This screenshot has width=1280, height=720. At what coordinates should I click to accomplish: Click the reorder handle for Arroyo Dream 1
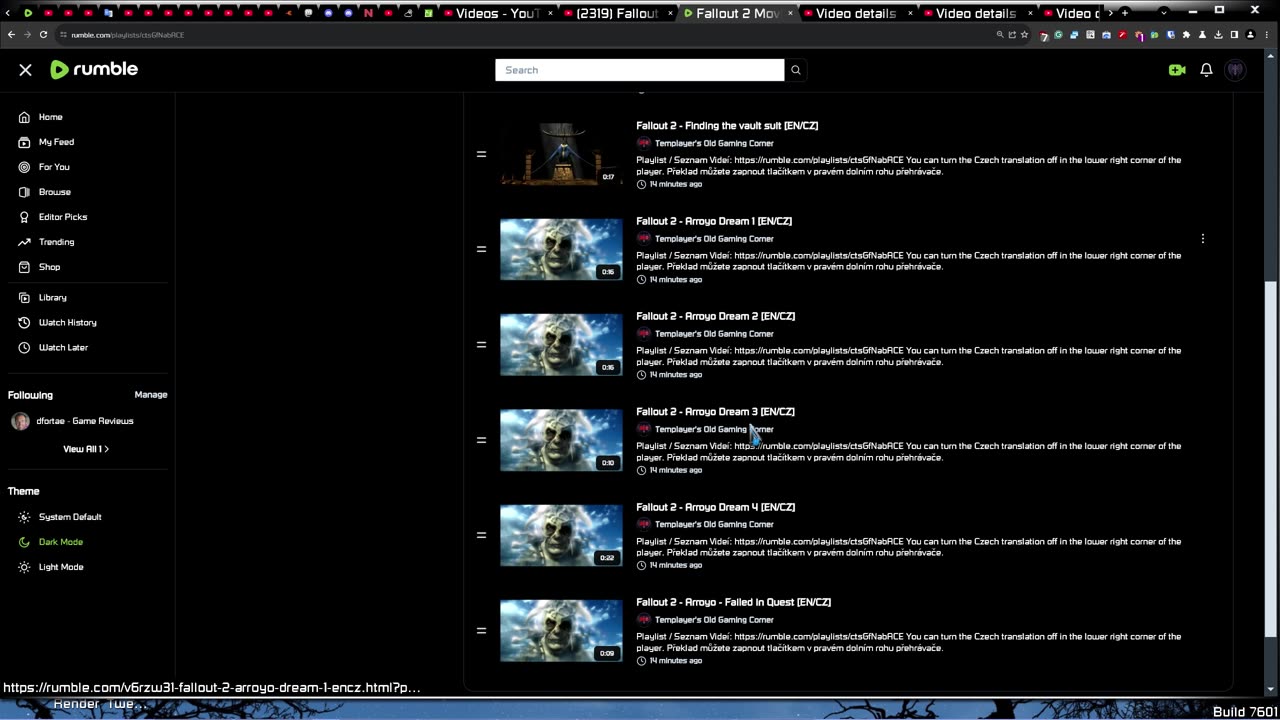tap(481, 249)
